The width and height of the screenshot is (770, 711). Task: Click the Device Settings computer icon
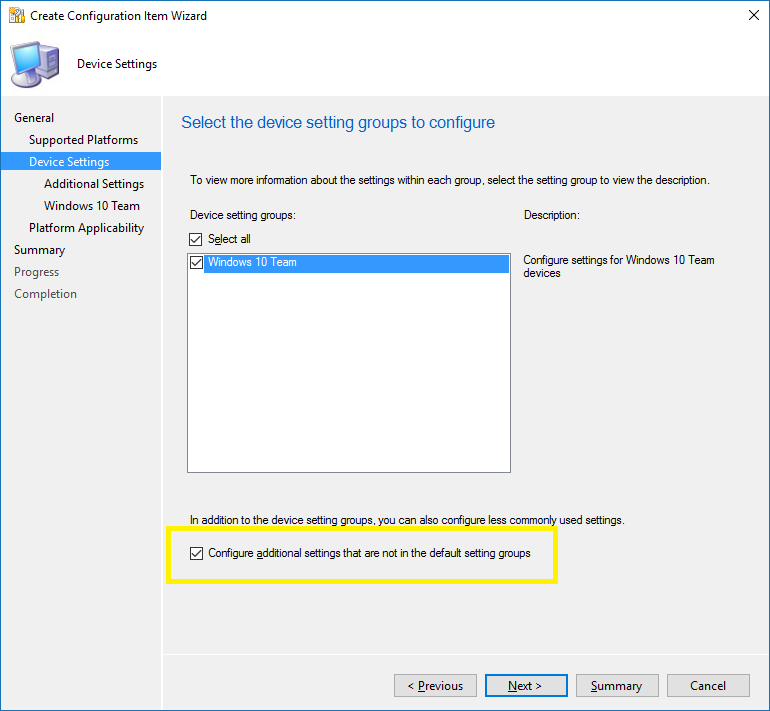coord(34,65)
